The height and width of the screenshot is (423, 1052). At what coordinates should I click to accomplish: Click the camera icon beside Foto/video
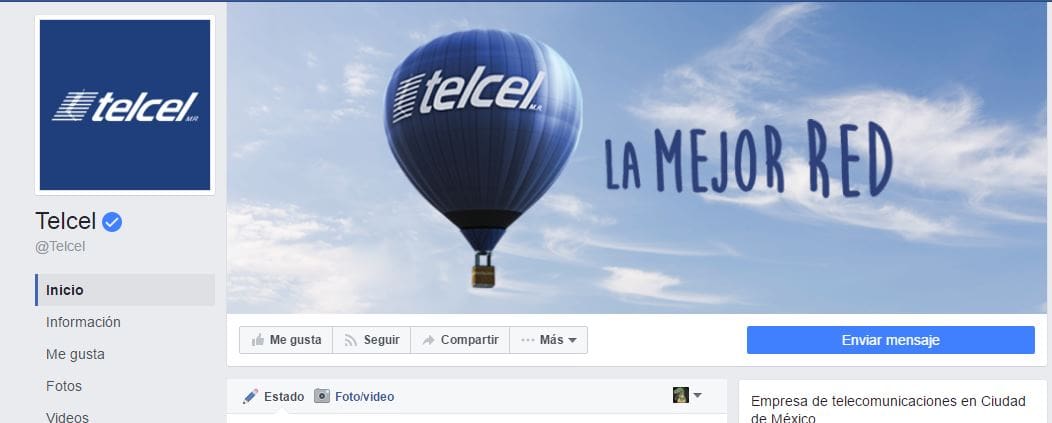click(x=322, y=396)
